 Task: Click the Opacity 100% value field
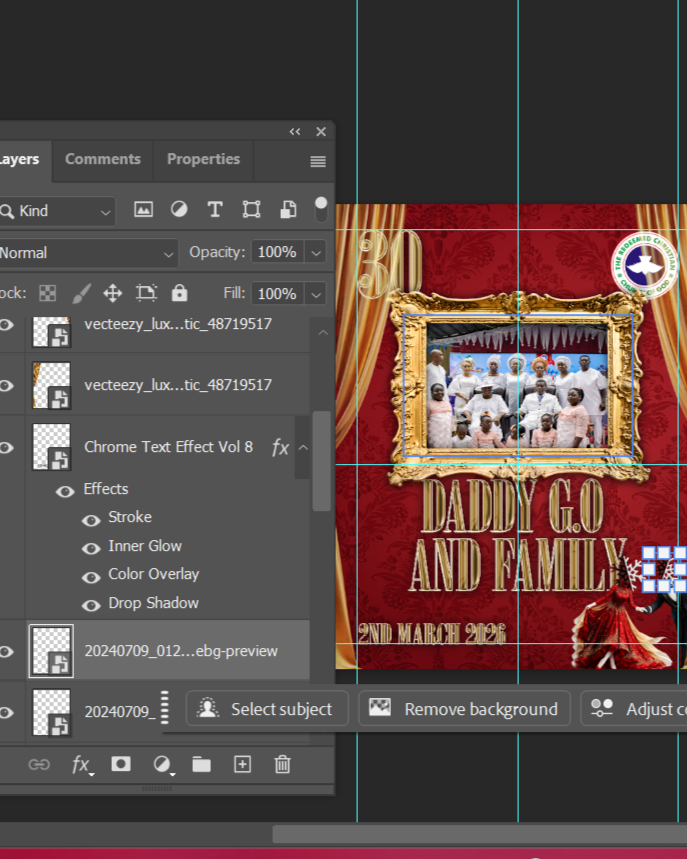[x=277, y=253]
